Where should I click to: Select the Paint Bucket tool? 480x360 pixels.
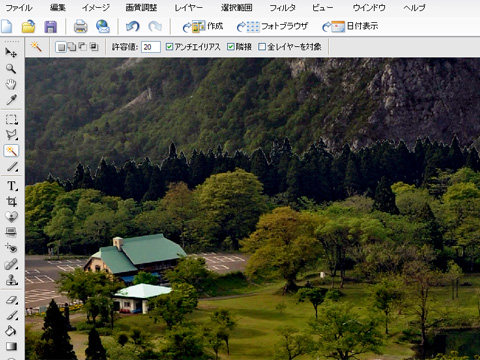point(11,331)
